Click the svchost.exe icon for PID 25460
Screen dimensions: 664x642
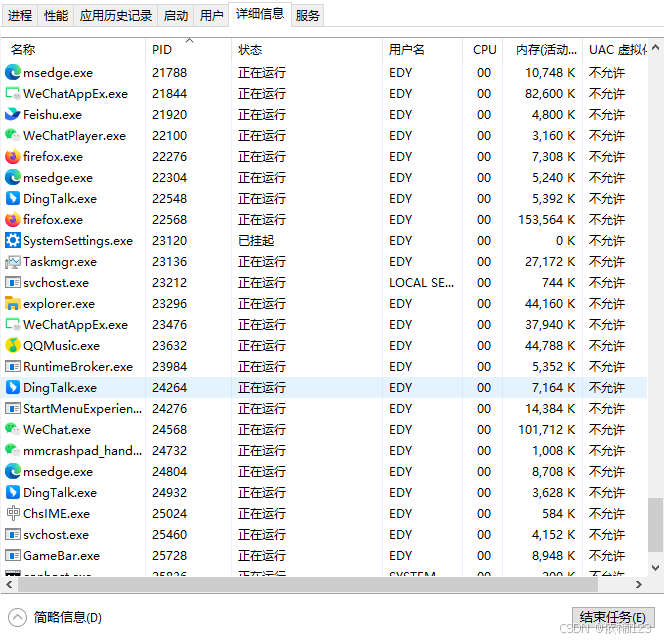(x=13, y=534)
